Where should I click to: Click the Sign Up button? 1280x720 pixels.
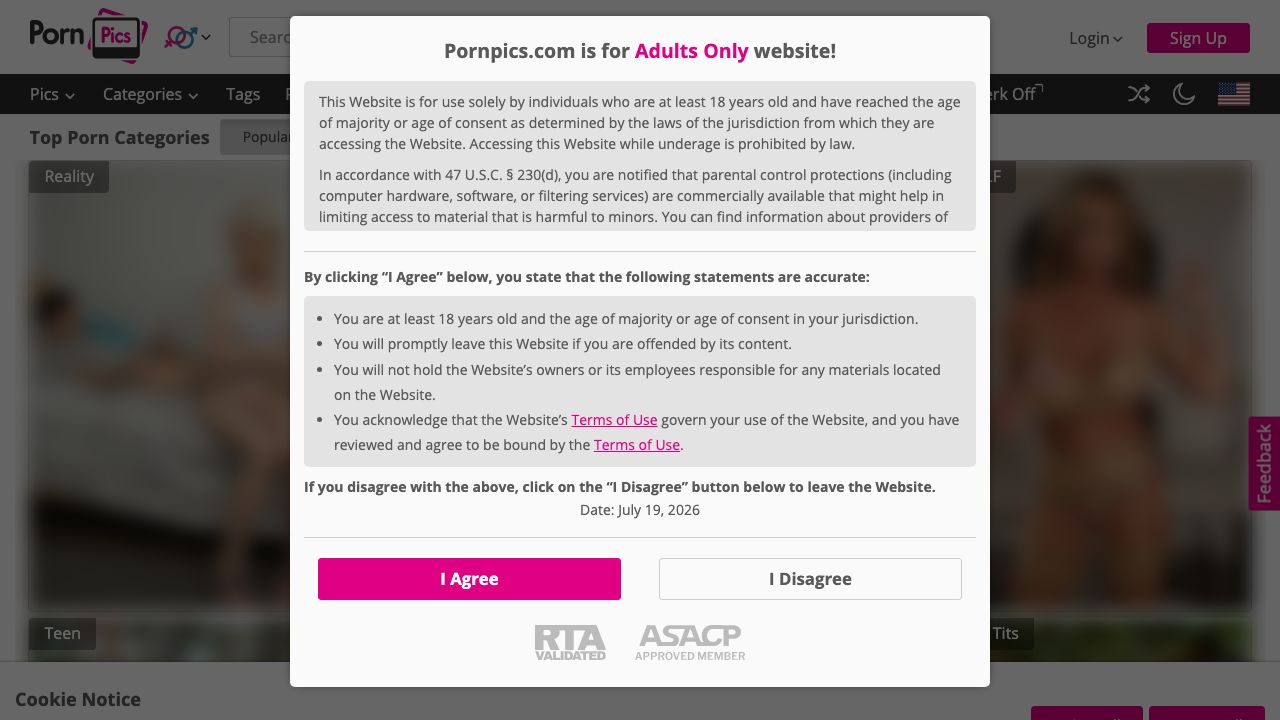tap(1198, 38)
